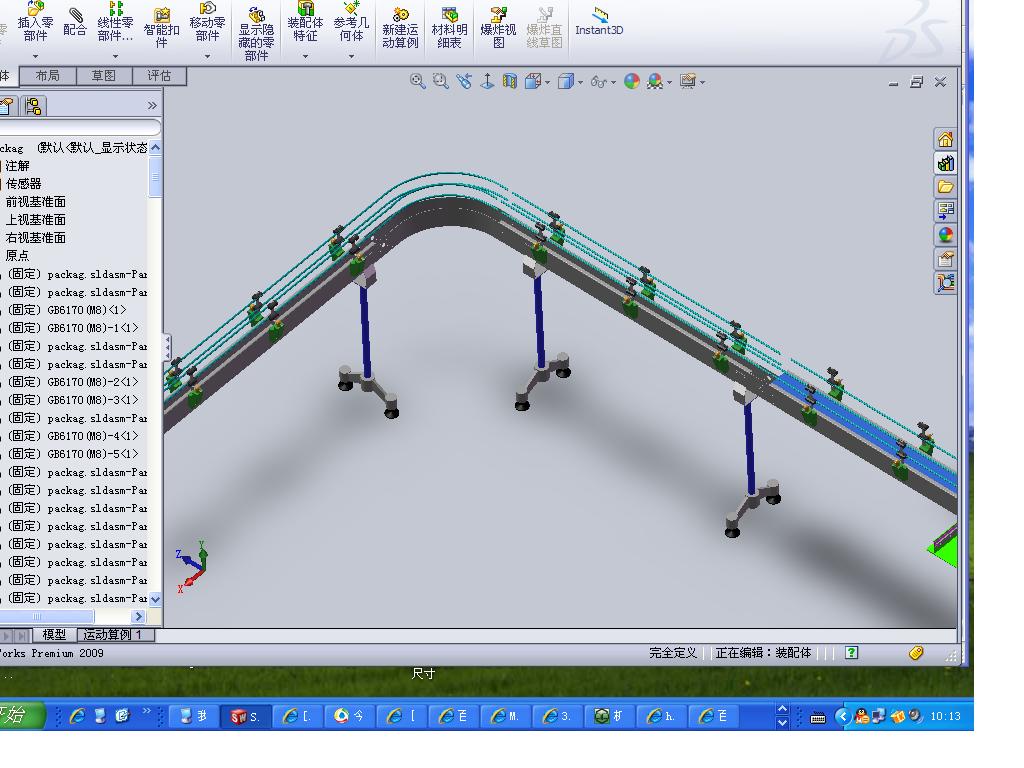Click the Previous View icon
The width and height of the screenshot is (1024, 768).
point(464,82)
